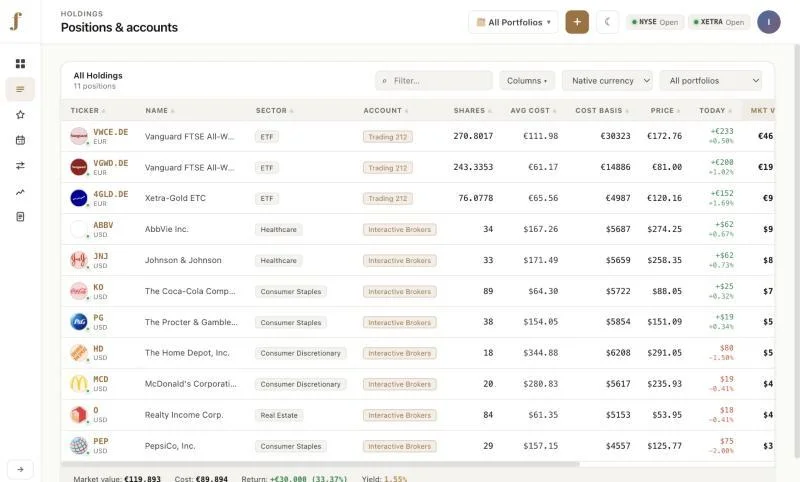800x482 pixels.
Task: Open the All portfolios table filter dropdown
Action: (x=711, y=81)
